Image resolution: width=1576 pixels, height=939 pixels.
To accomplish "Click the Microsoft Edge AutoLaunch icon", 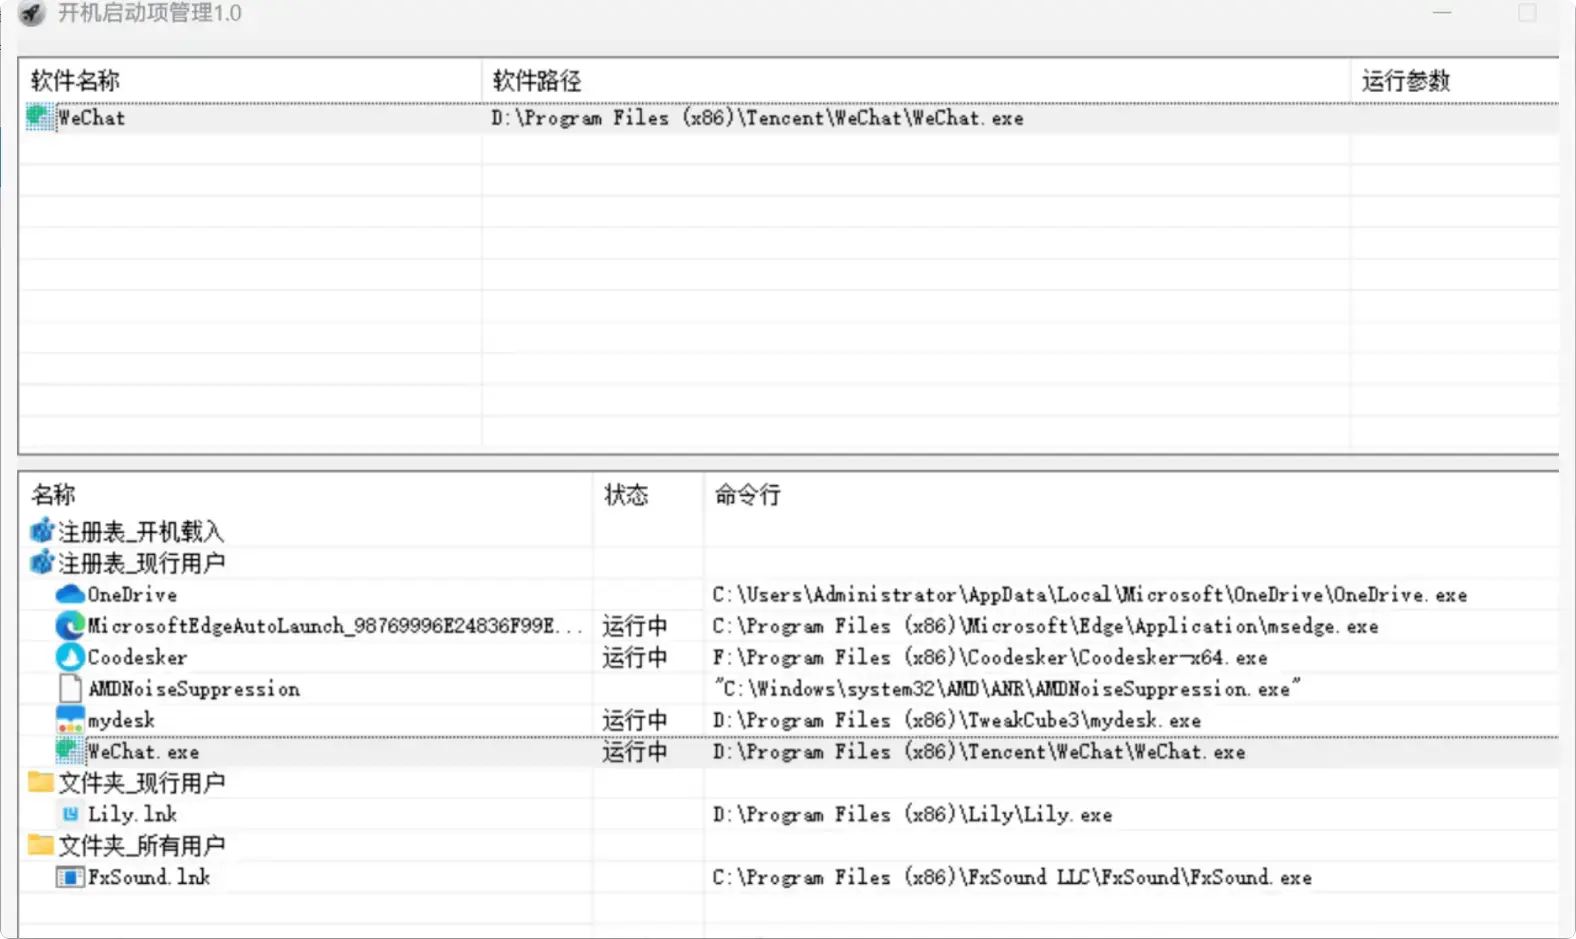I will pos(69,626).
